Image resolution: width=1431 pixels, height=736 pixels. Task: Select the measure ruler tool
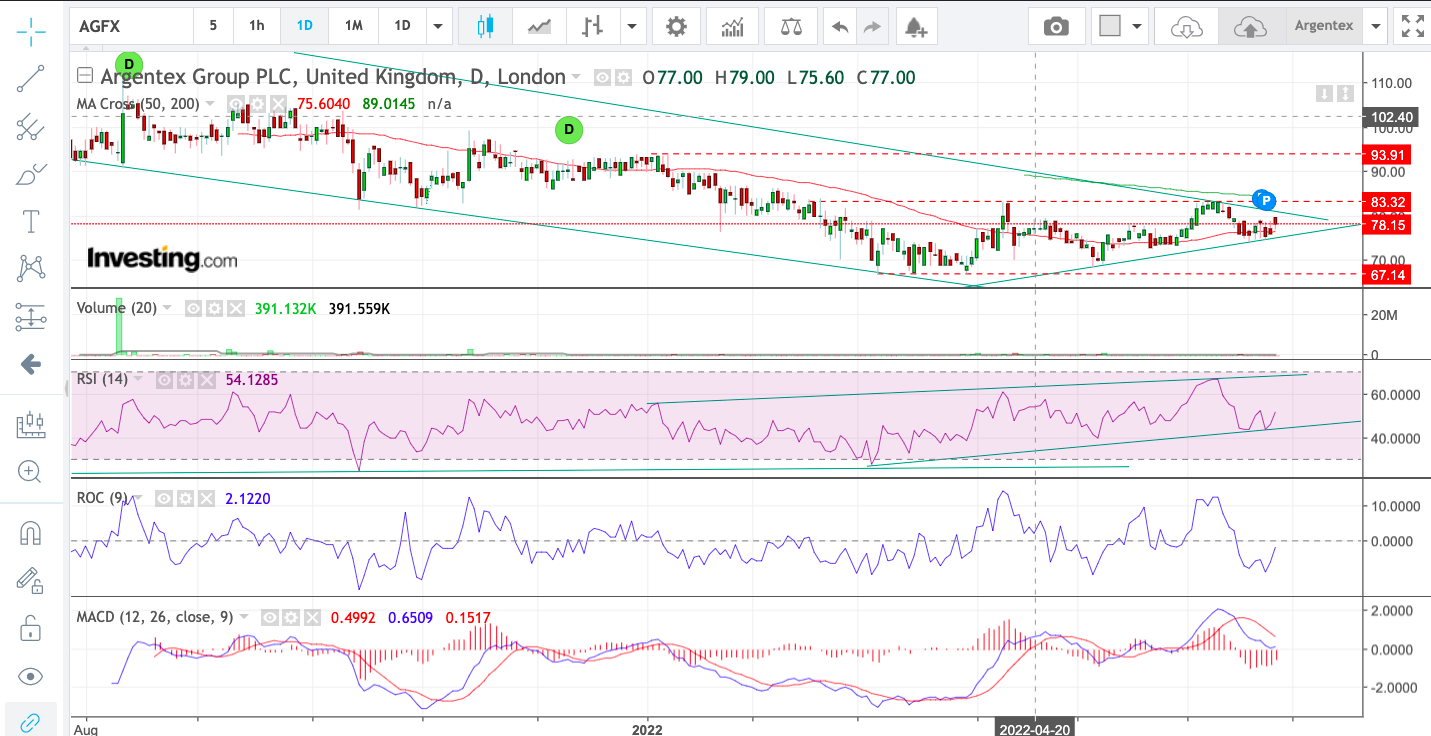click(31, 424)
